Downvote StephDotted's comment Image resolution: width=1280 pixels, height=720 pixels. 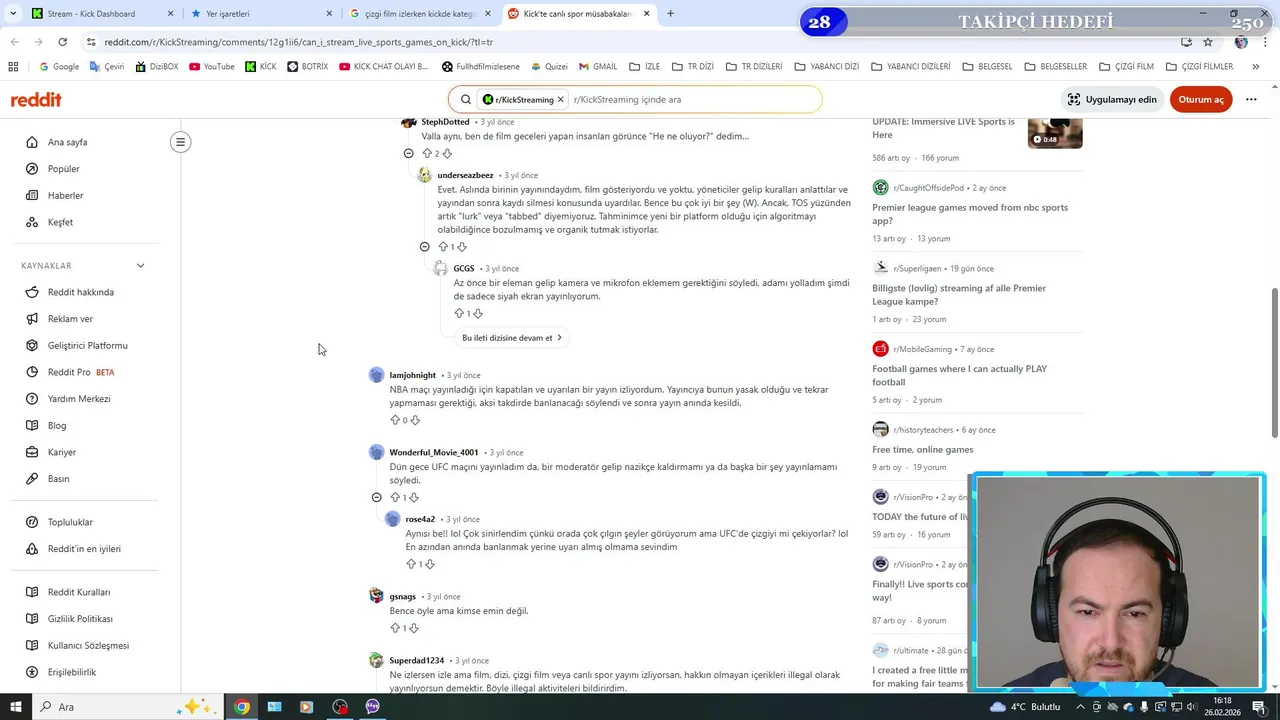pyautogui.click(x=447, y=153)
